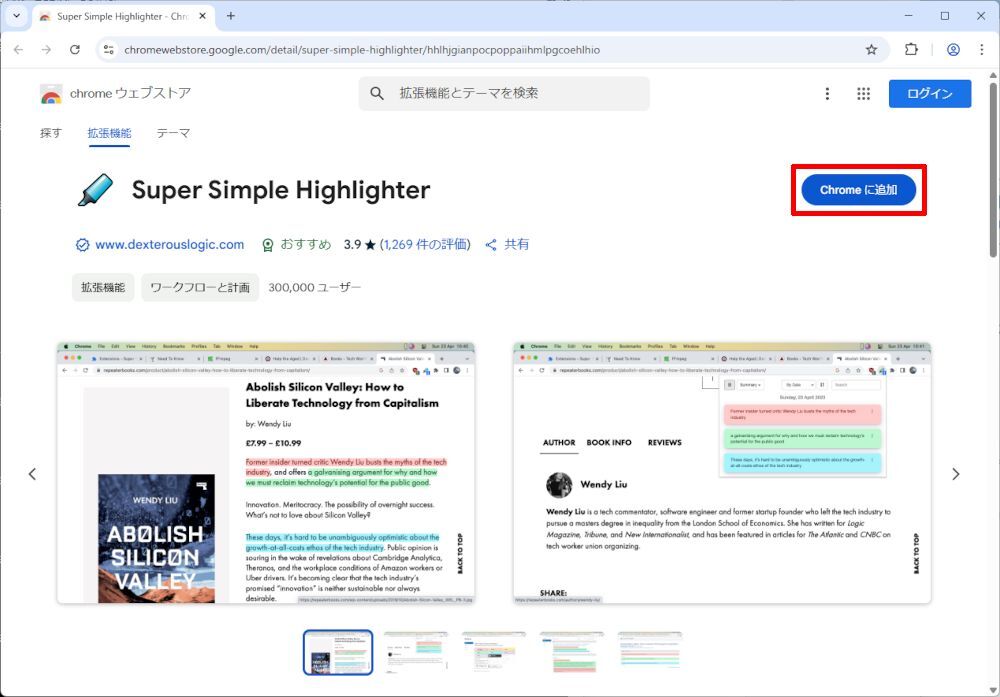This screenshot has width=1000, height=697.
Task: Open the Wendy Liu author screenshot
Action: click(x=722, y=473)
